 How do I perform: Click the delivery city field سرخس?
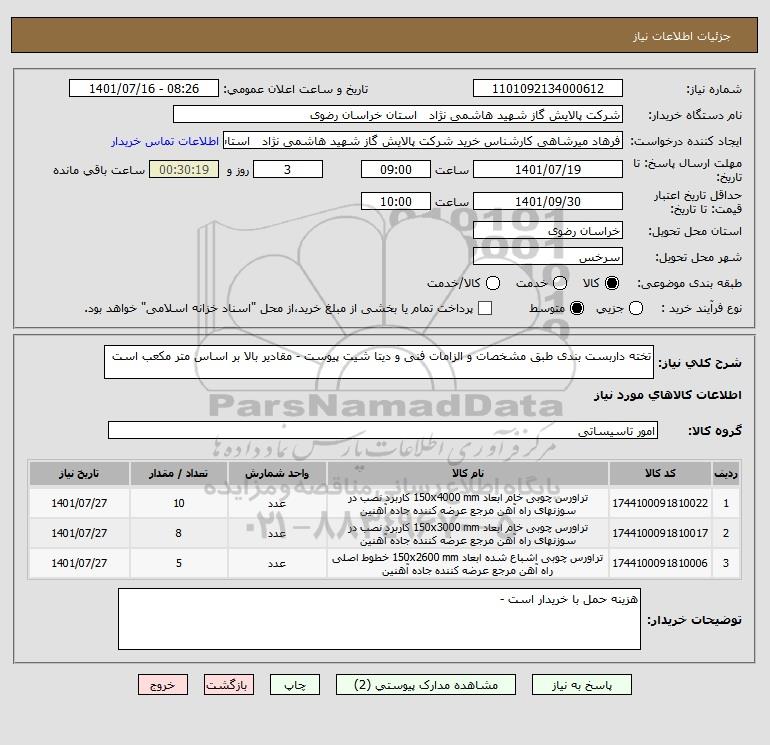548,257
